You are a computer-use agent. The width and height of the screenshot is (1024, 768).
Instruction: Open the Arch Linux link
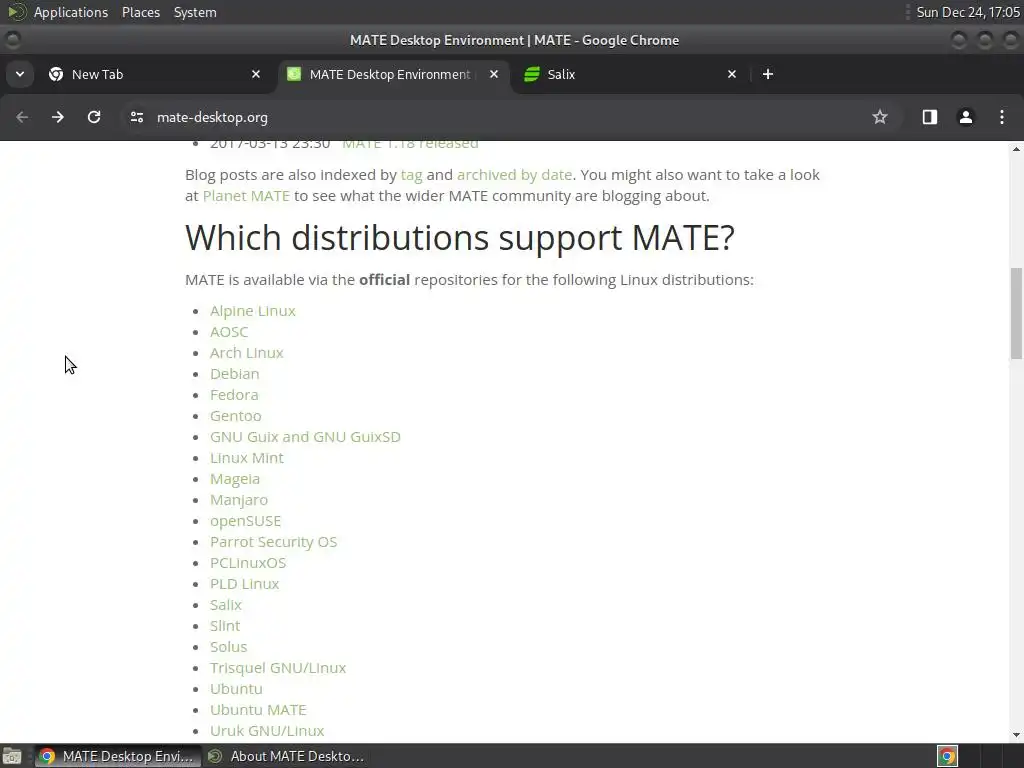click(x=247, y=353)
